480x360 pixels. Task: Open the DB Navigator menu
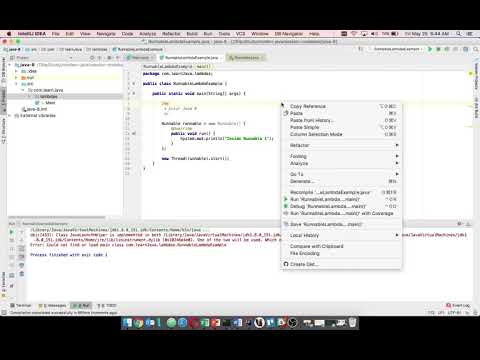pos(289,34)
